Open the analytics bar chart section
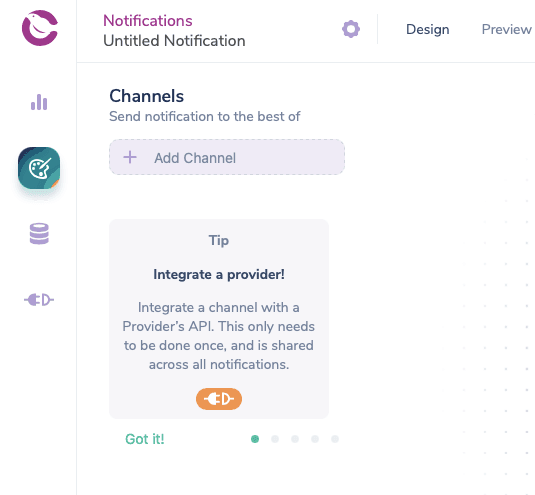This screenshot has height=495, width=535. point(39,102)
